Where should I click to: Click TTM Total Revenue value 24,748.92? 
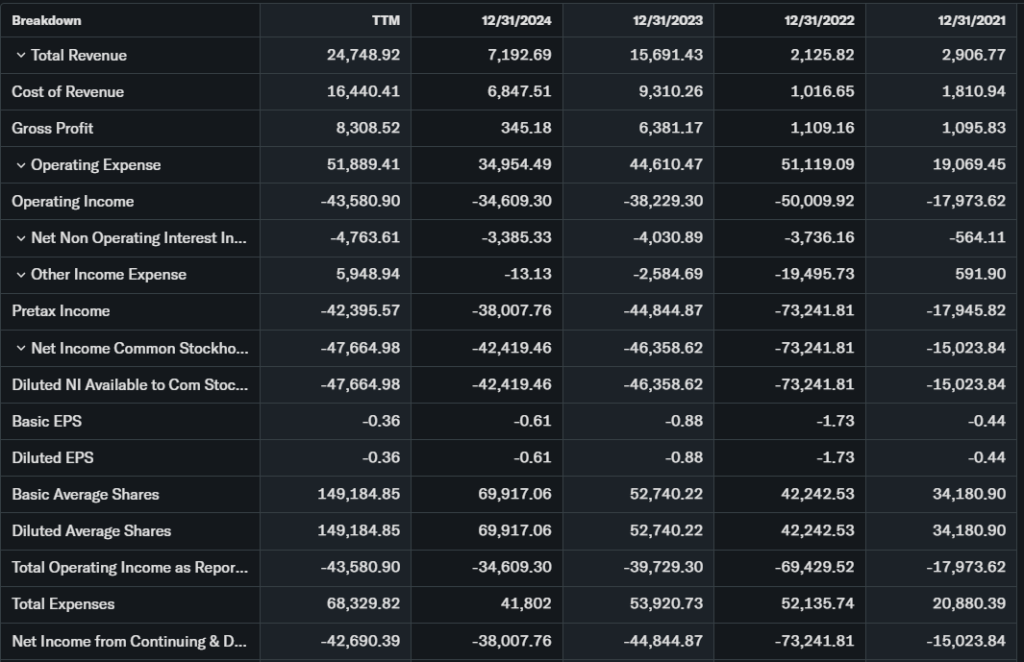(x=364, y=55)
